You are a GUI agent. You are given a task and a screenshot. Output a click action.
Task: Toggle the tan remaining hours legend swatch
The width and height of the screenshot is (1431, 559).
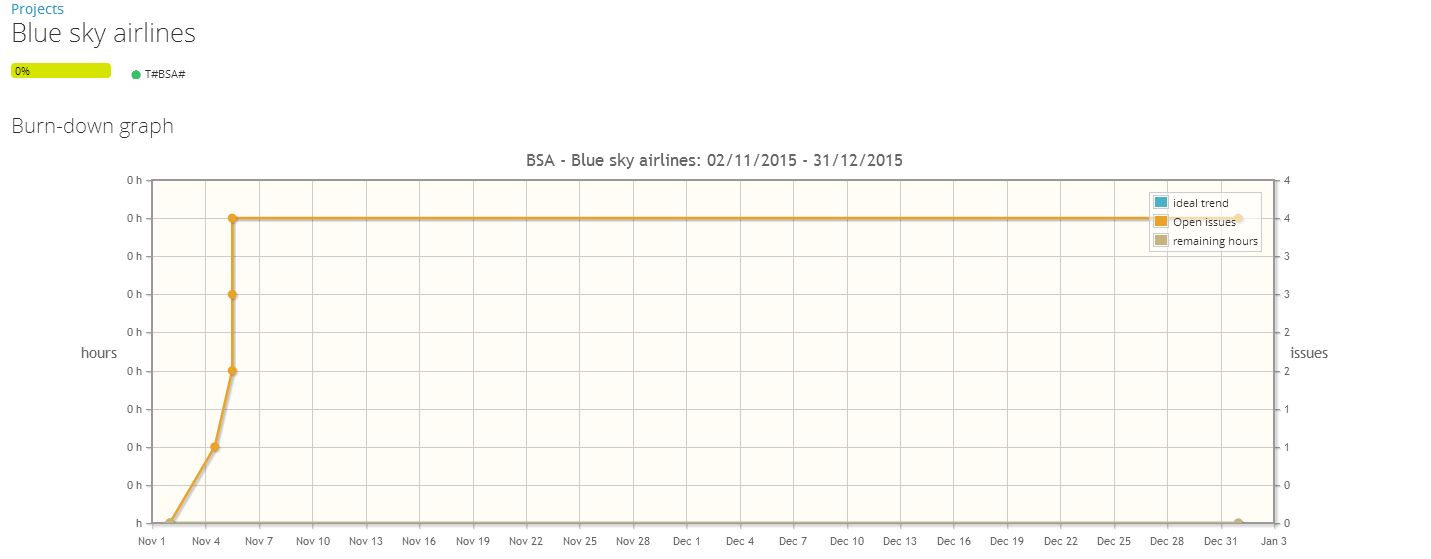pyautogui.click(x=1161, y=241)
